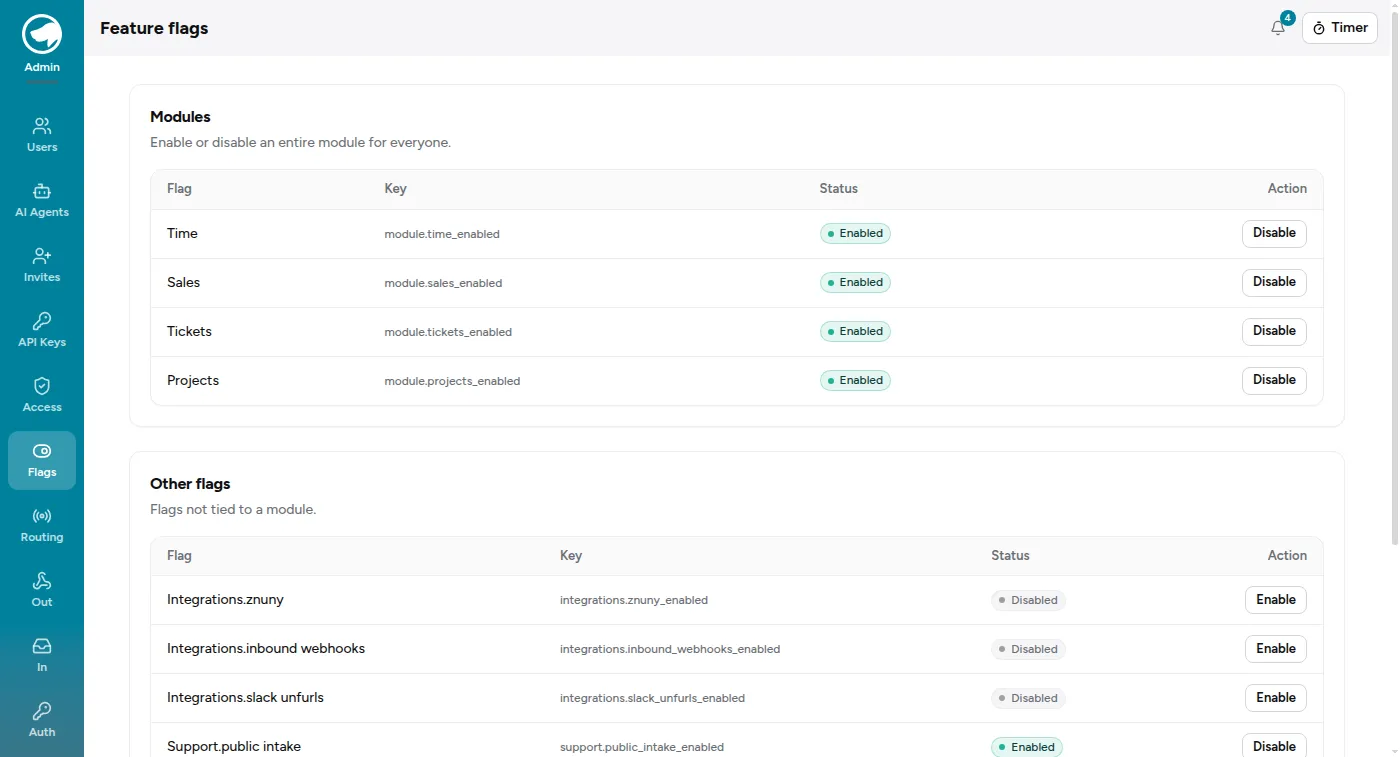Click the Disabled badge for Integrations.slack unfurls
Viewport: 1400px width, 757px height.
(x=1028, y=698)
